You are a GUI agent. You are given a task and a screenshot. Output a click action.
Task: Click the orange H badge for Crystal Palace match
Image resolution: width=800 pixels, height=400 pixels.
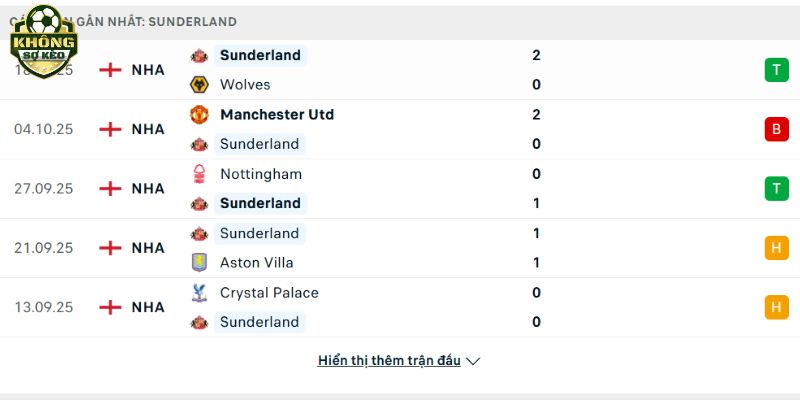776,307
